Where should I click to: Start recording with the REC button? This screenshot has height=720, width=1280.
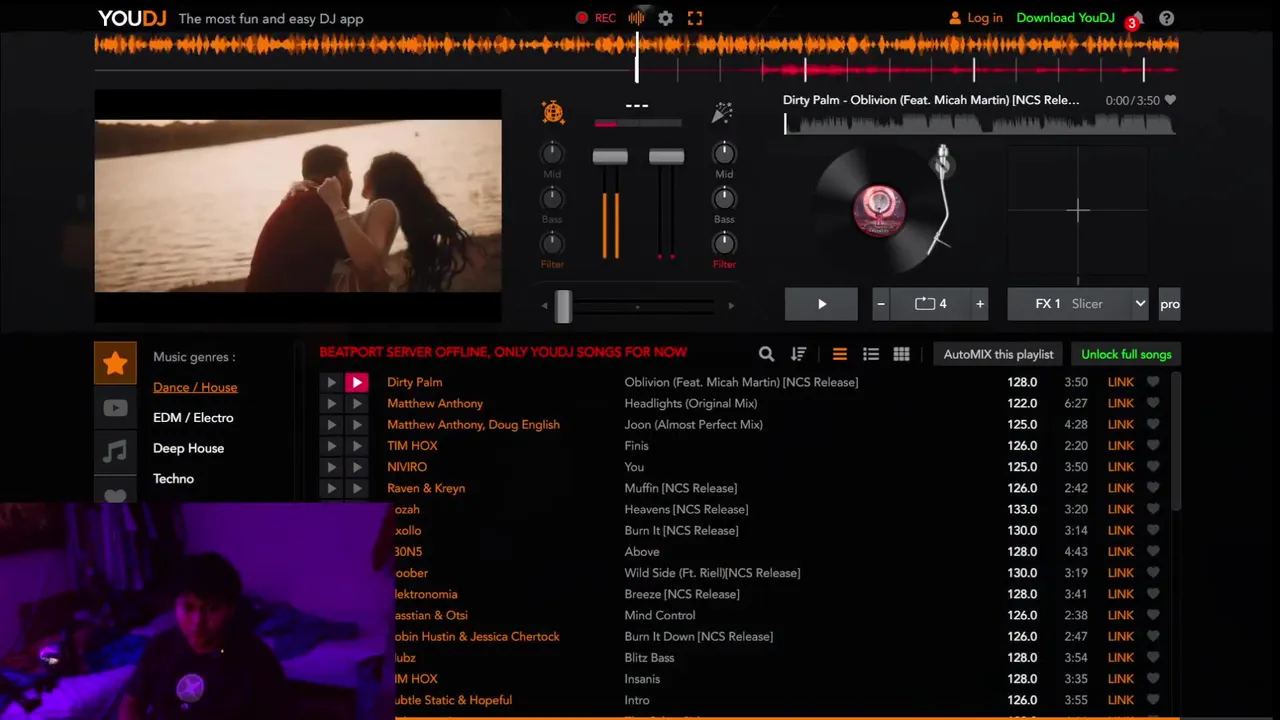coord(595,18)
